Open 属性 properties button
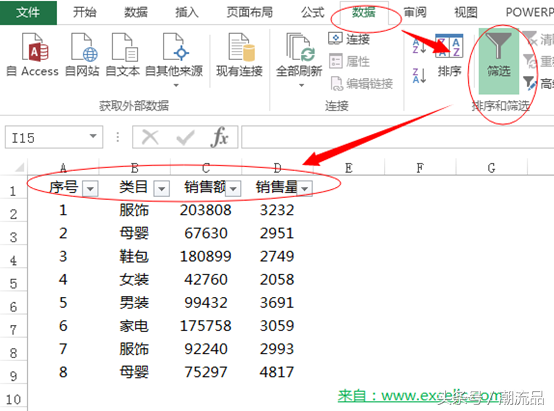Viewport: 554px width, 411px height. pos(349,61)
